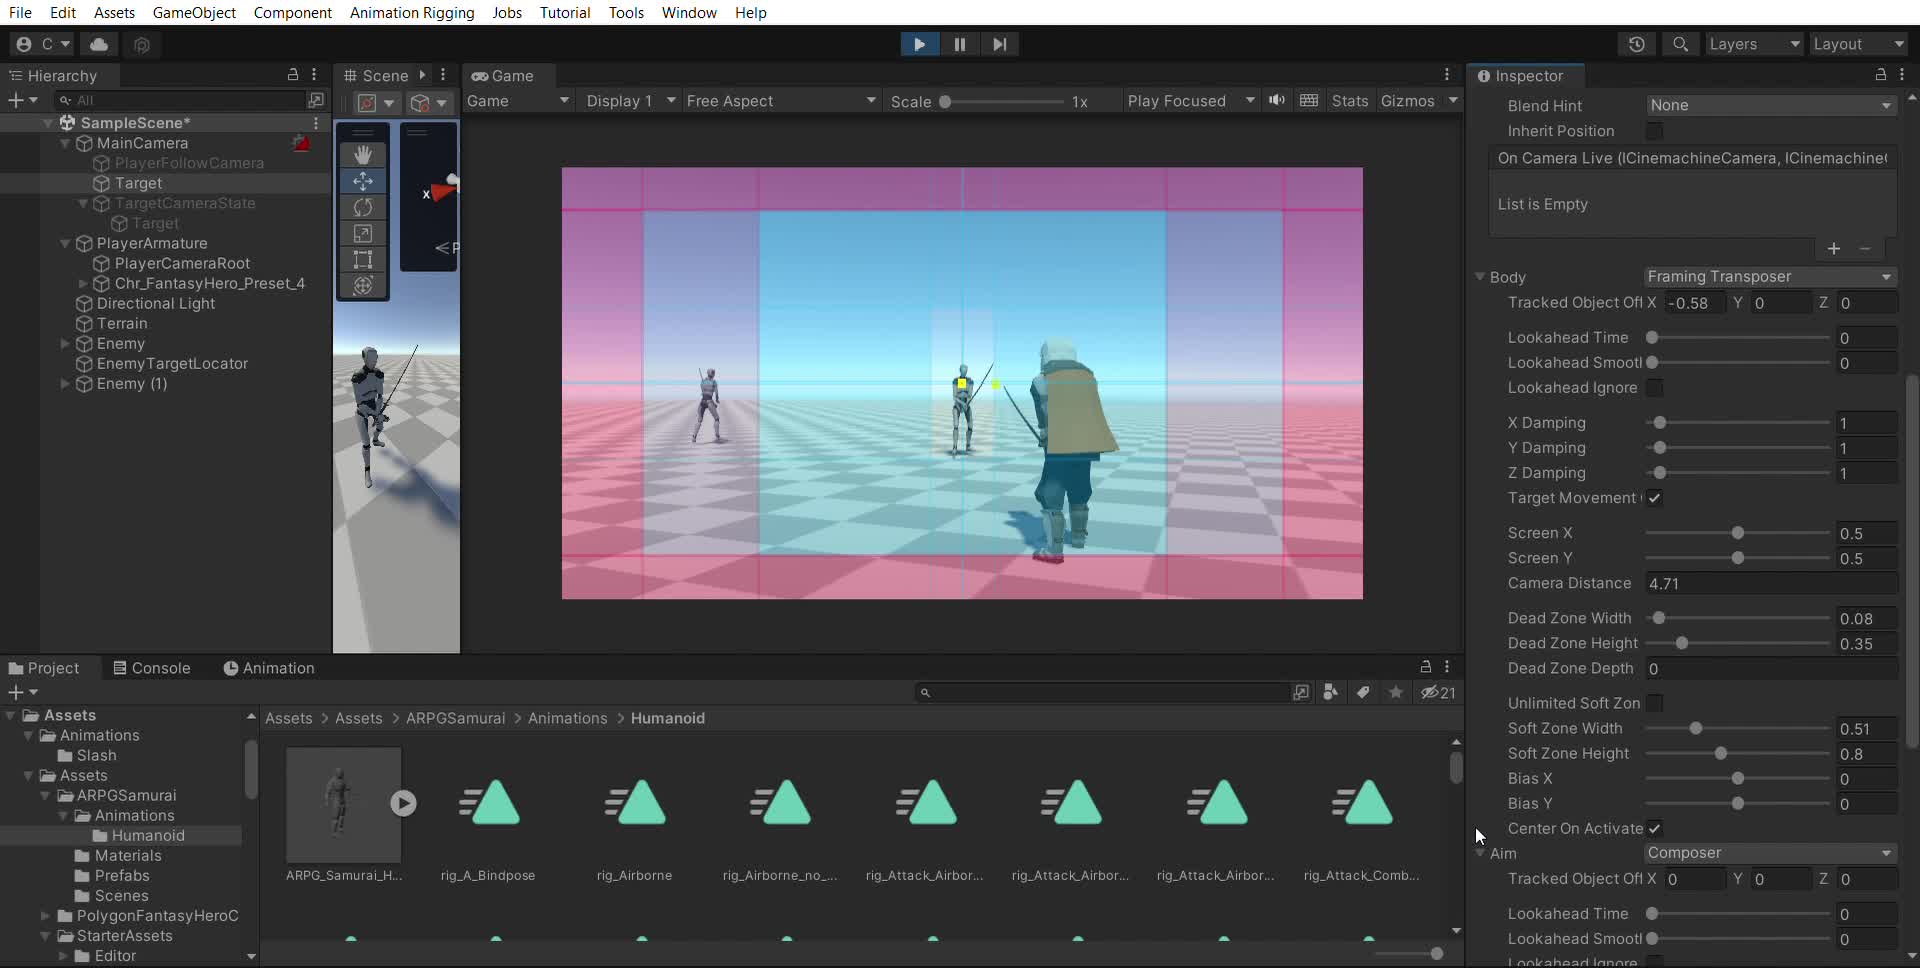The image size is (1920, 968).
Task: Click the Step frame button
Action: [x=999, y=44]
